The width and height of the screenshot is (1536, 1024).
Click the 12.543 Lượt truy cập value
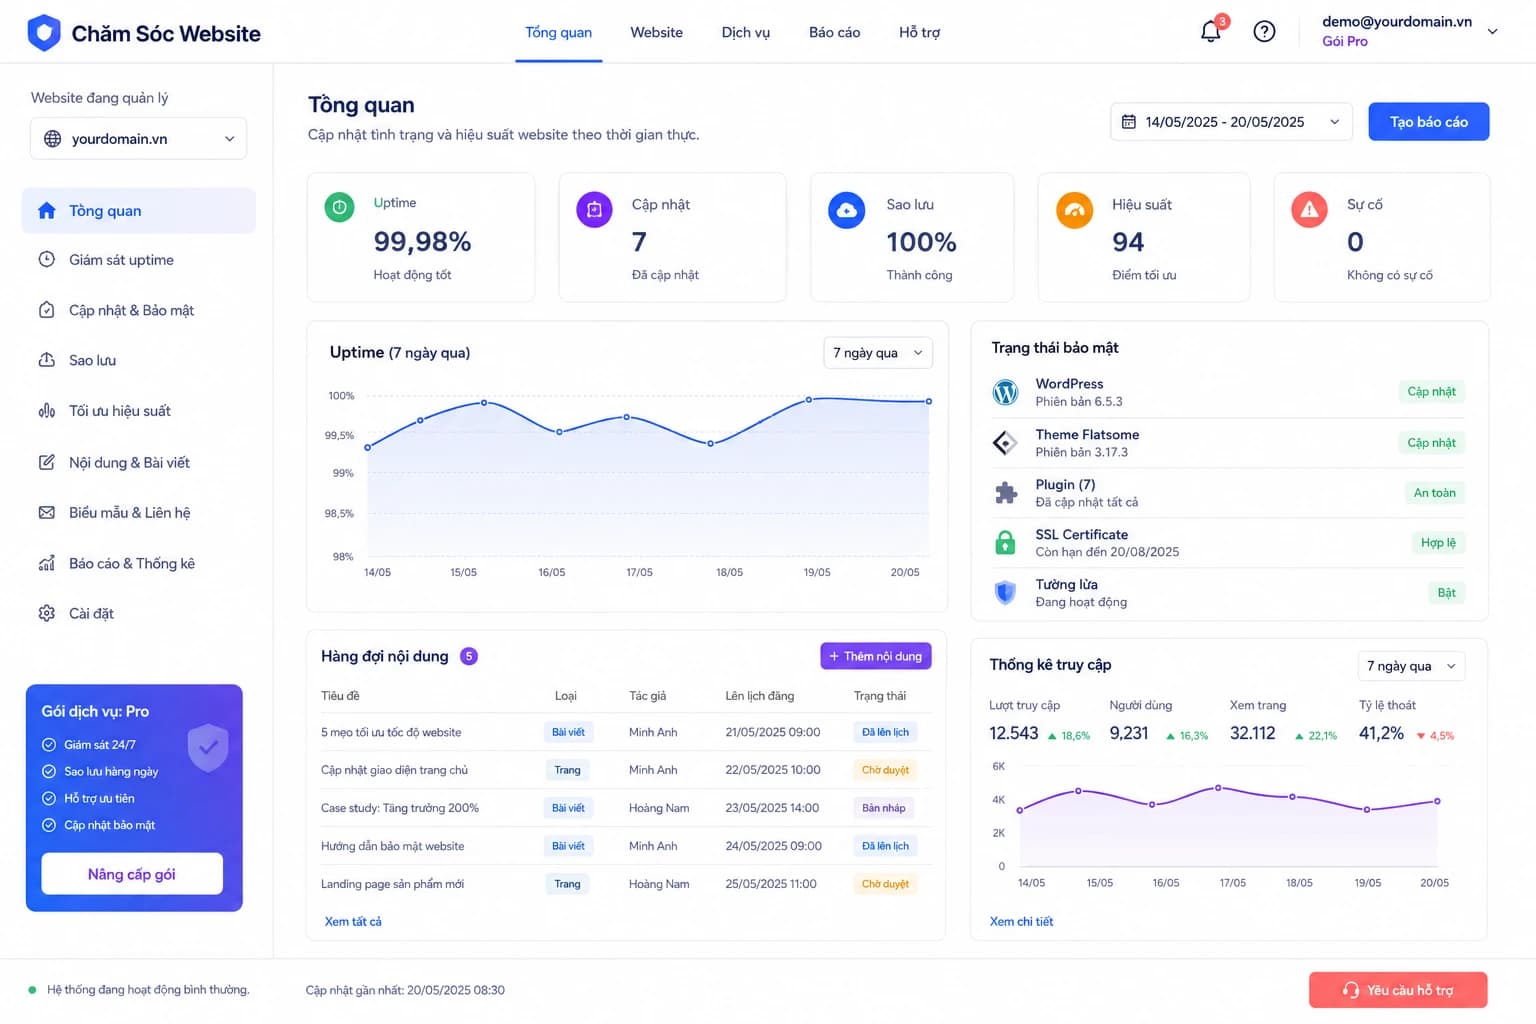point(1014,734)
